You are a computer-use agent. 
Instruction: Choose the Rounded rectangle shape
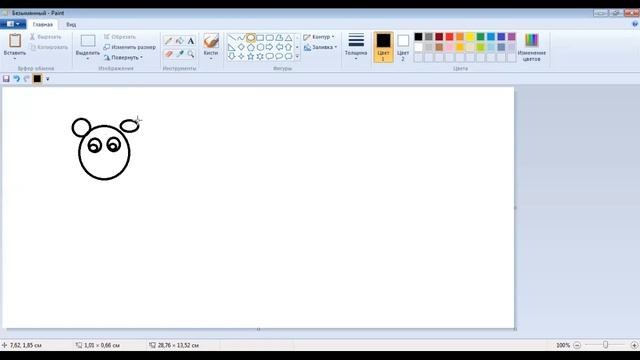[269, 38]
